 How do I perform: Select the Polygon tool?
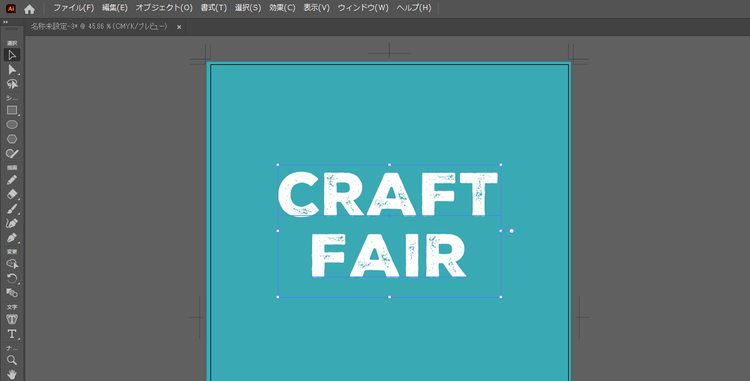(12, 139)
